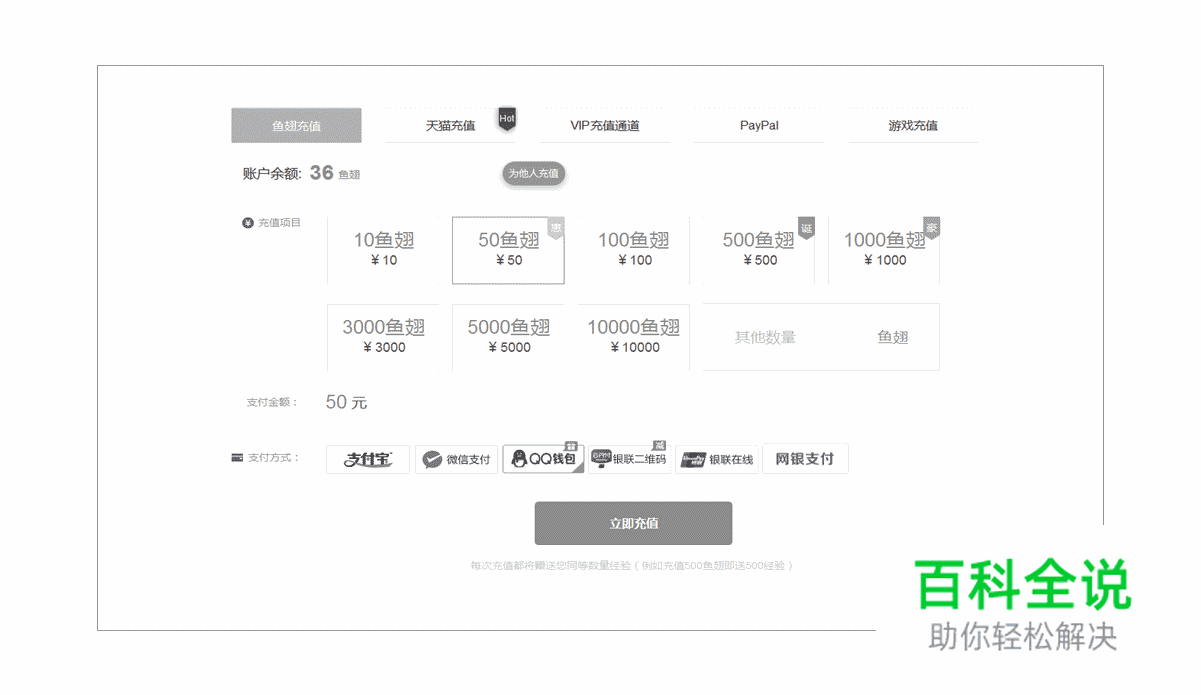Switch to the PayPal tab
The height and width of the screenshot is (695, 1201).
pyautogui.click(x=758, y=125)
